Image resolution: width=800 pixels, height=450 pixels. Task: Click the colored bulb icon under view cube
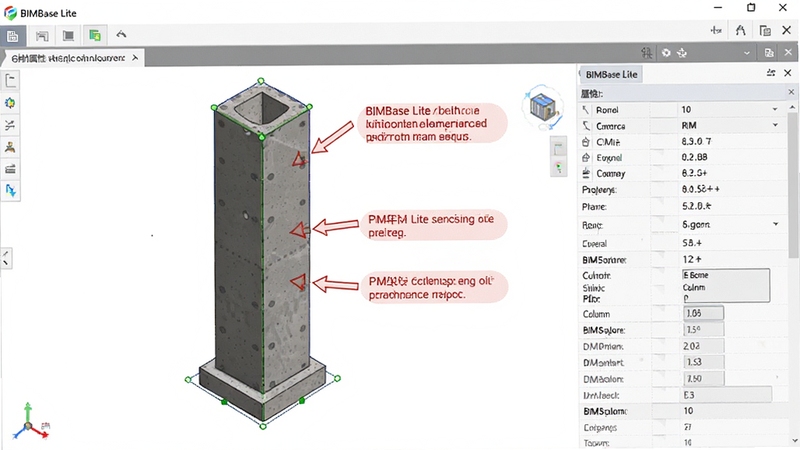click(x=559, y=167)
